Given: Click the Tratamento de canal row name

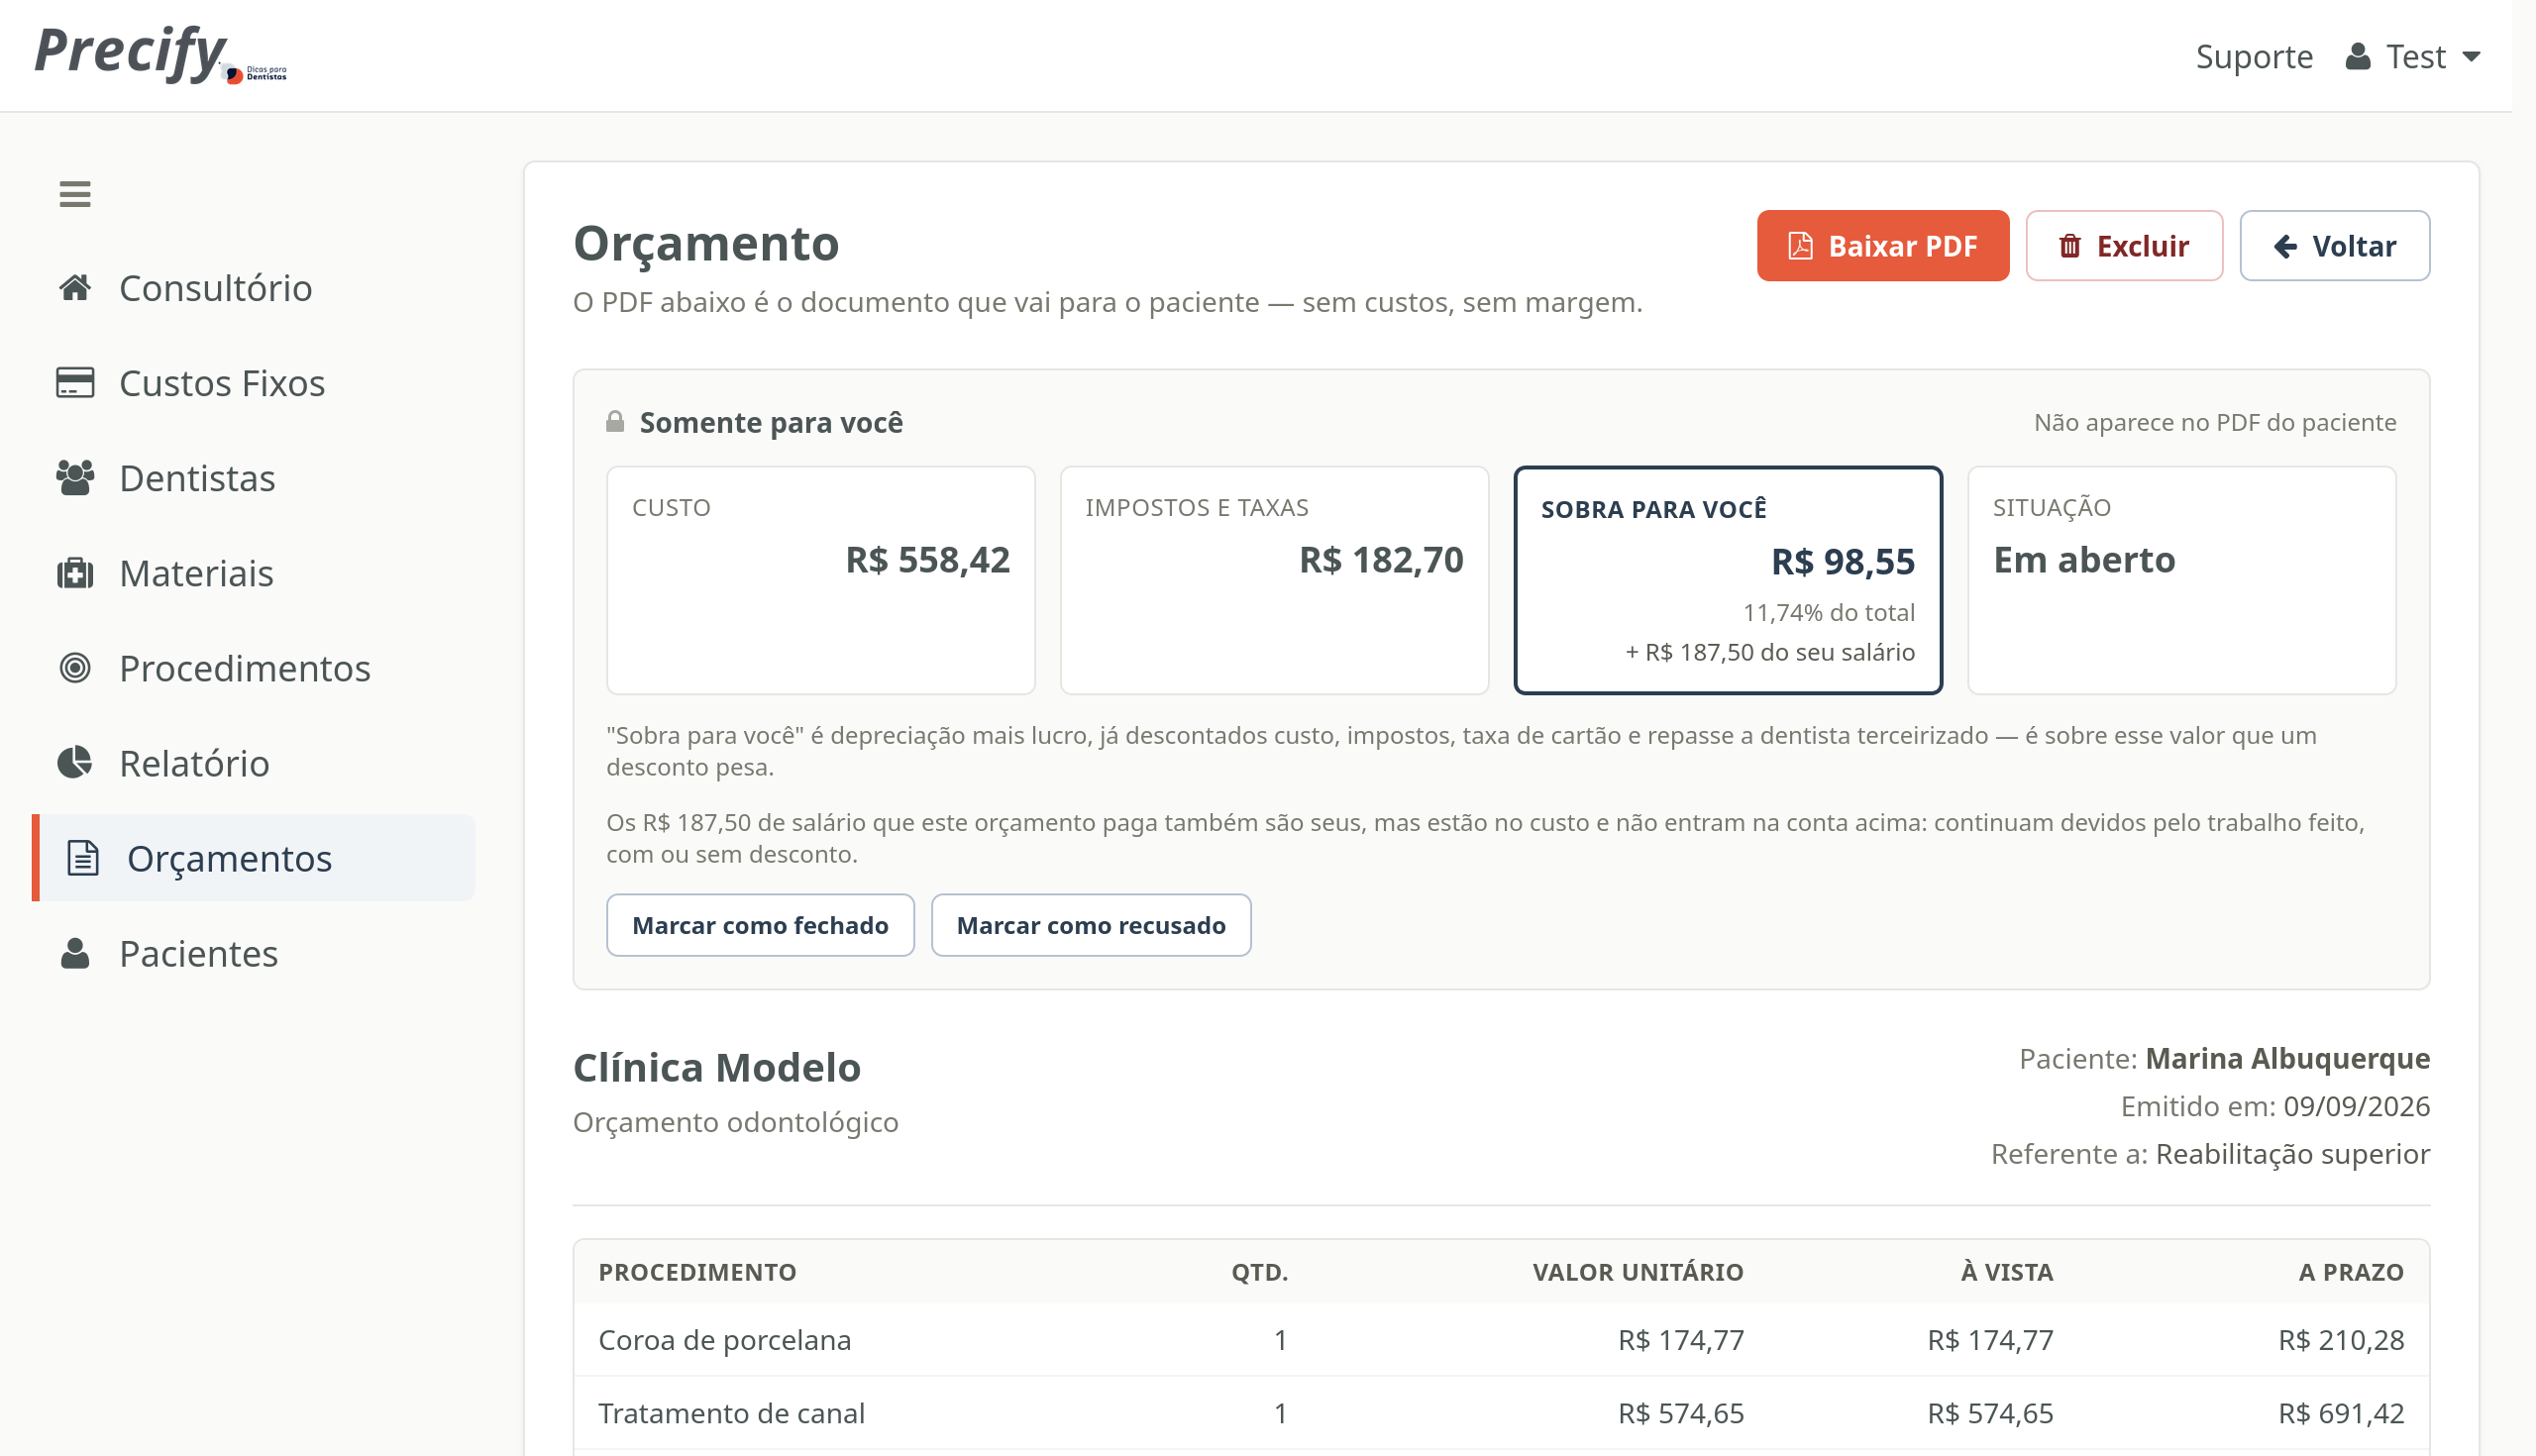Looking at the screenshot, I should (x=731, y=1413).
